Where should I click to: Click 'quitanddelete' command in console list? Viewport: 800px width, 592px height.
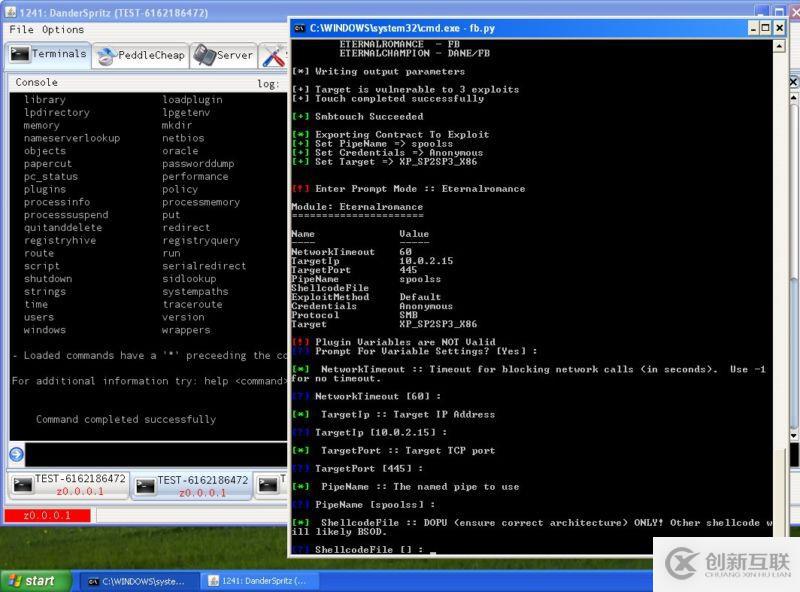point(63,228)
